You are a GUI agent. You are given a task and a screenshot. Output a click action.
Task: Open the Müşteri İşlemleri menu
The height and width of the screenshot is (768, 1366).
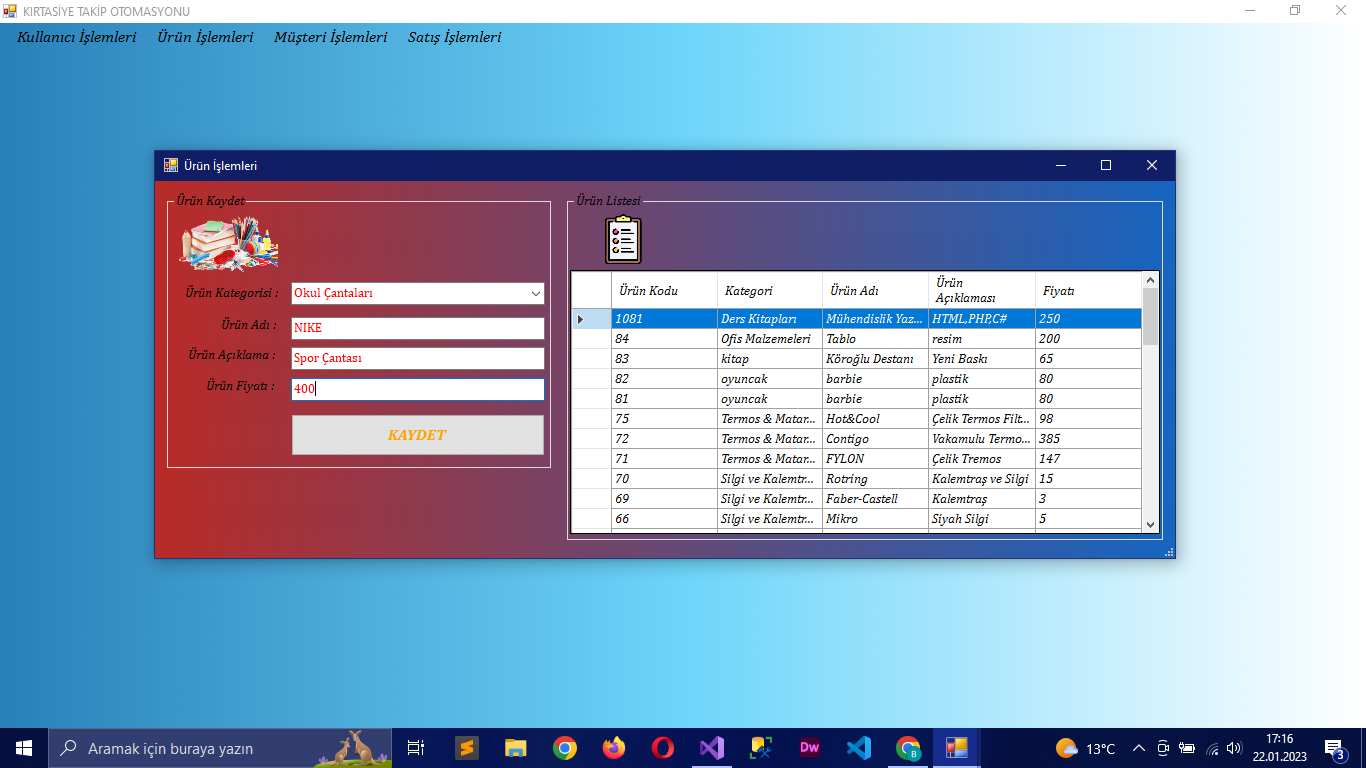(330, 37)
